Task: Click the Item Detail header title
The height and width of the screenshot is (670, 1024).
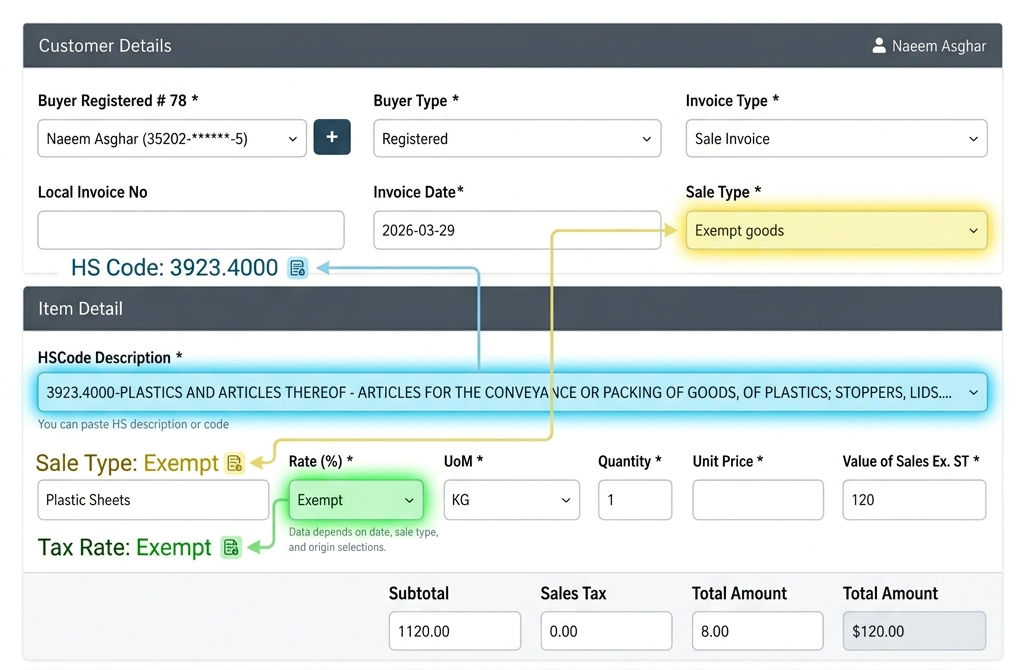Action: 80,309
